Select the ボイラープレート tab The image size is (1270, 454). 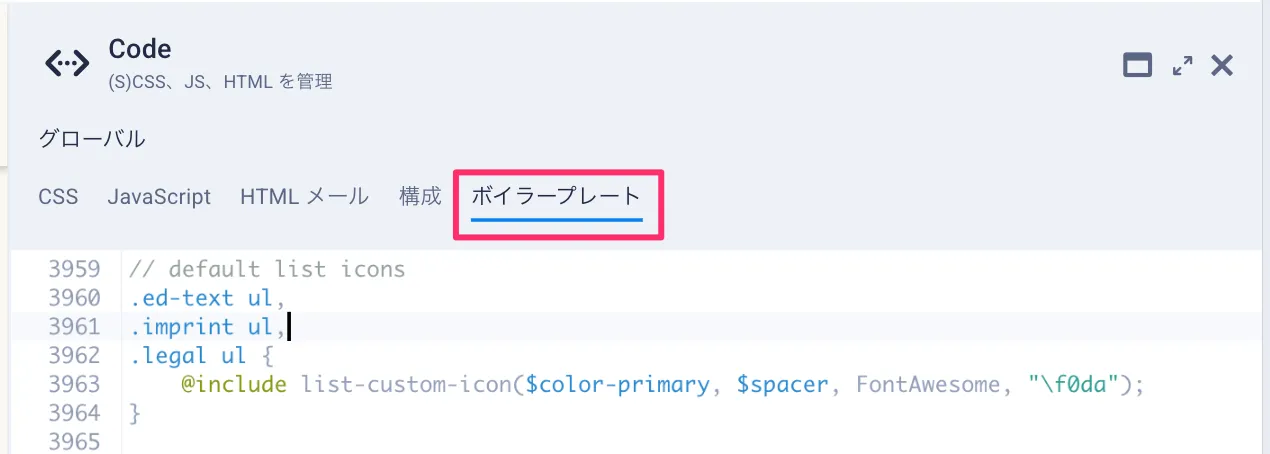[x=555, y=196]
